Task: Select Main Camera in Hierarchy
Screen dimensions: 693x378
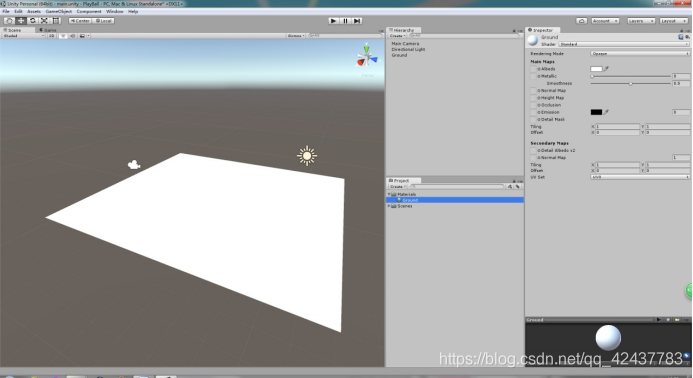Action: (405, 44)
